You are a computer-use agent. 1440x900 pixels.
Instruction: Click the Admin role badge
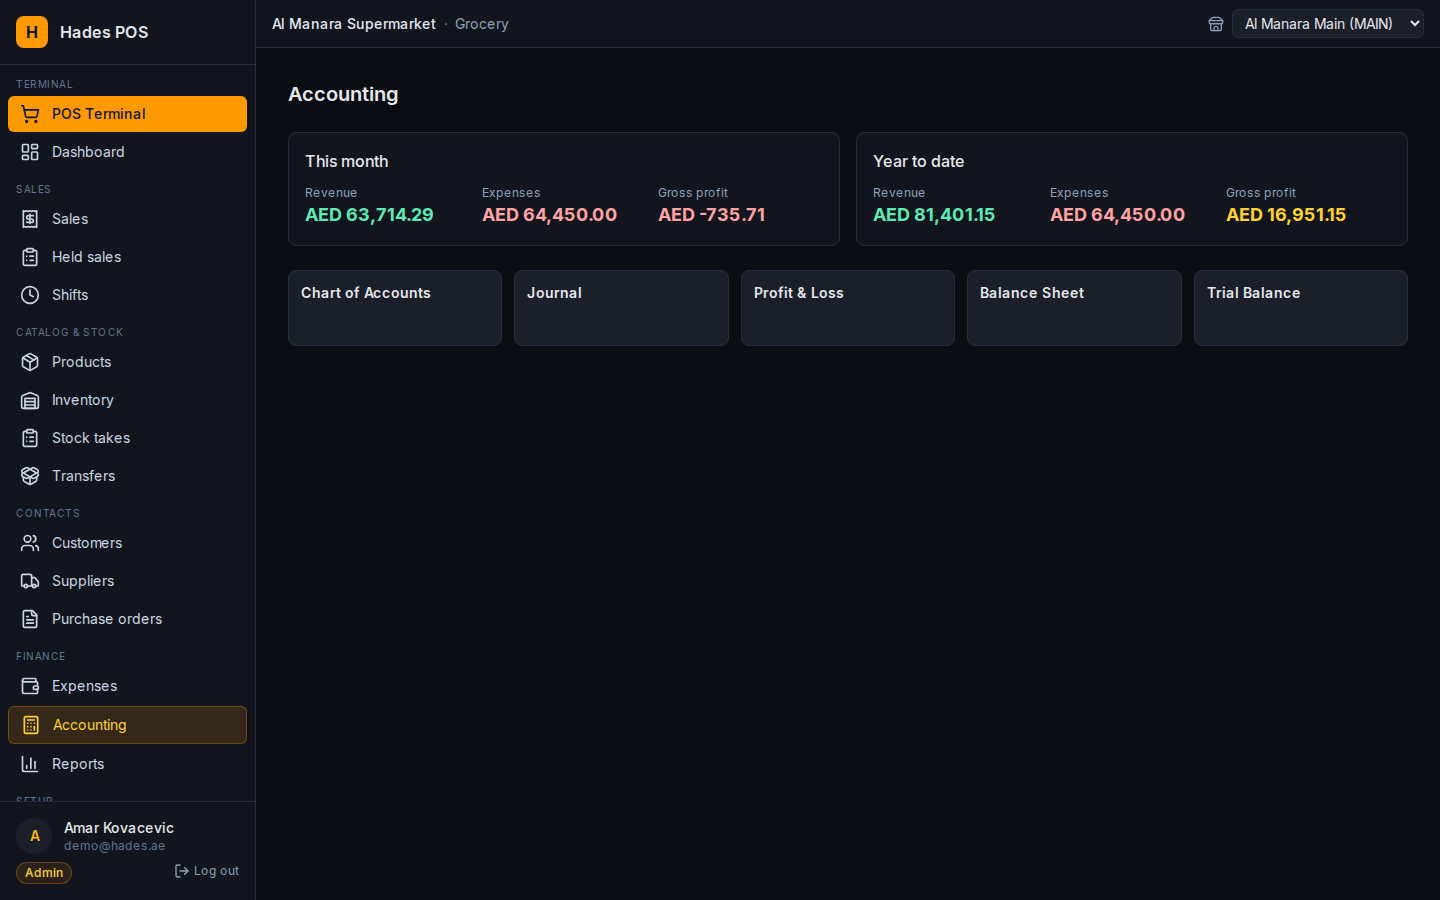point(44,873)
